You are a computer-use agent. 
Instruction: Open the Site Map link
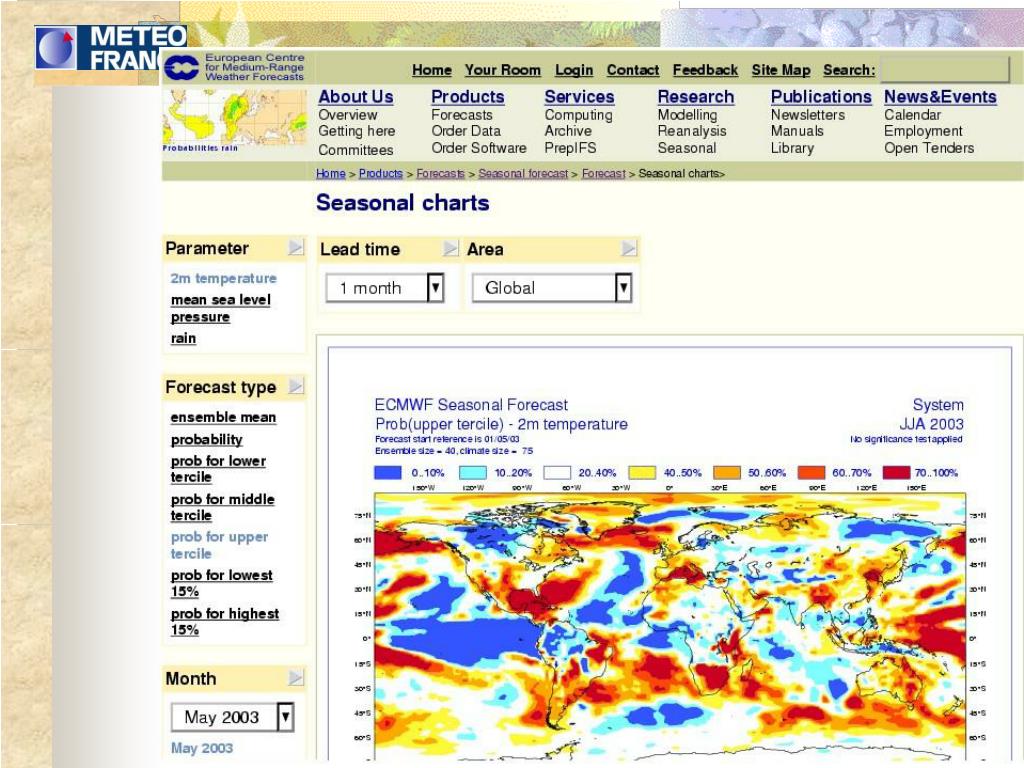click(781, 70)
